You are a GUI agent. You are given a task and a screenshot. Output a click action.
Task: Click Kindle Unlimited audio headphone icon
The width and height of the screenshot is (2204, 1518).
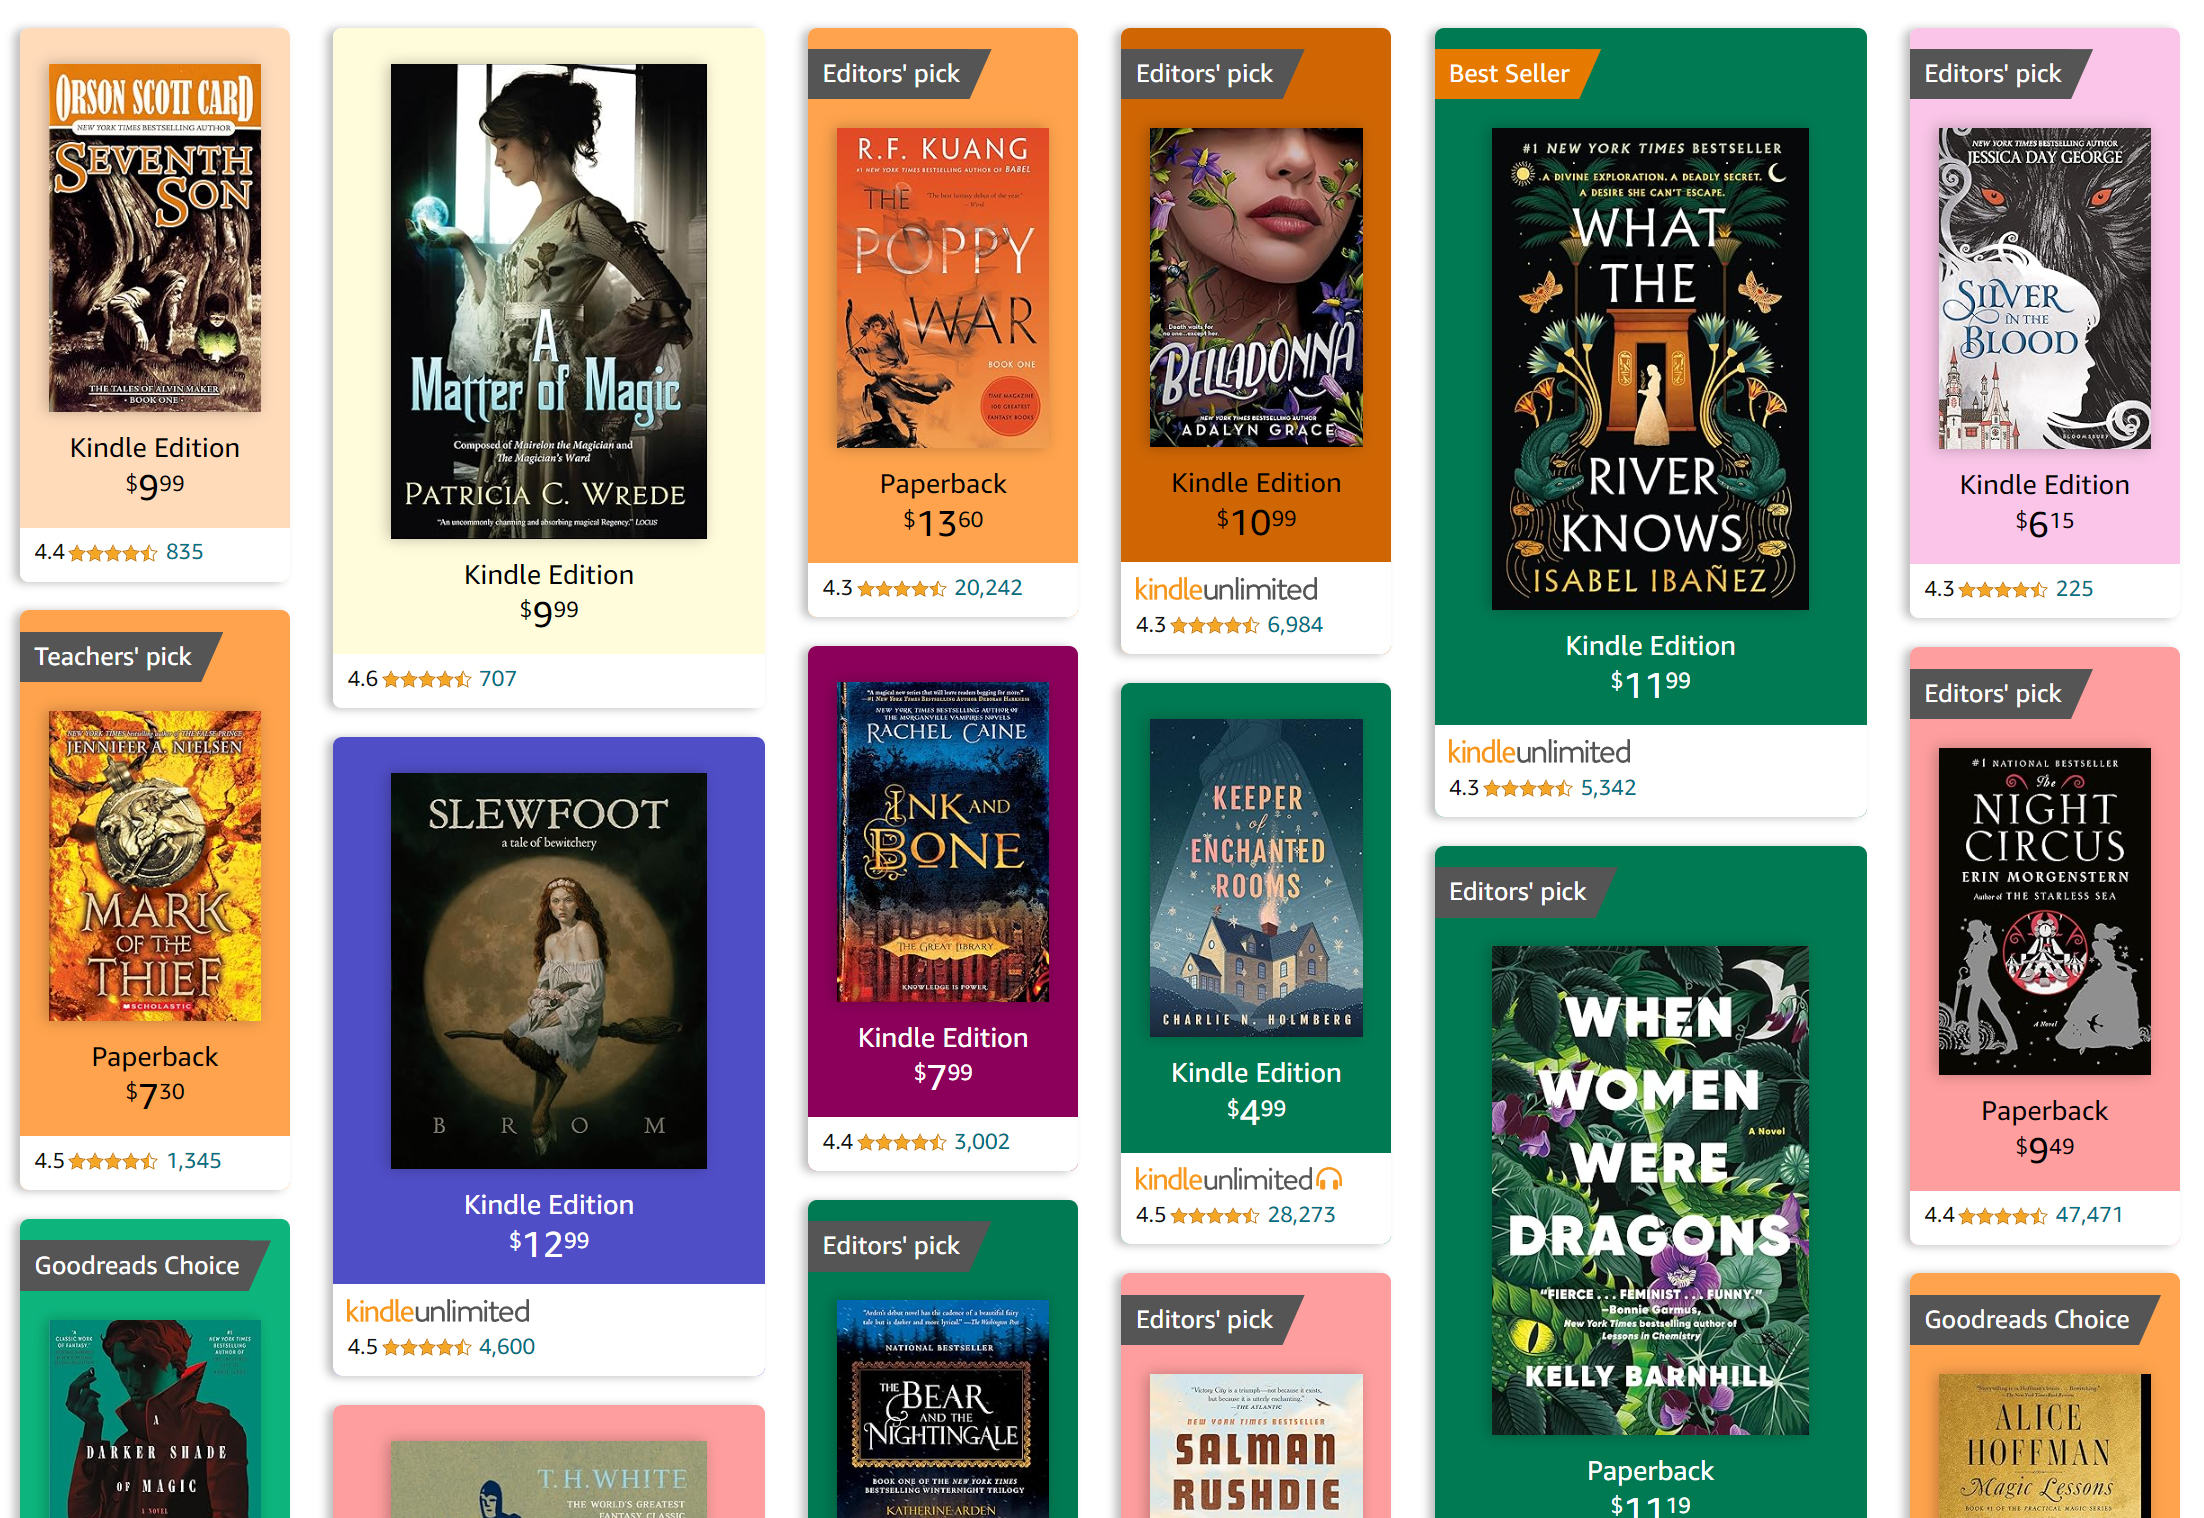point(1329,1180)
